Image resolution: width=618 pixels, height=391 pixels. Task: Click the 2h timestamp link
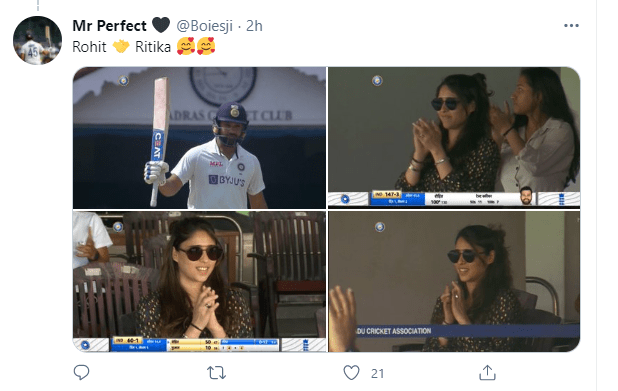254,26
